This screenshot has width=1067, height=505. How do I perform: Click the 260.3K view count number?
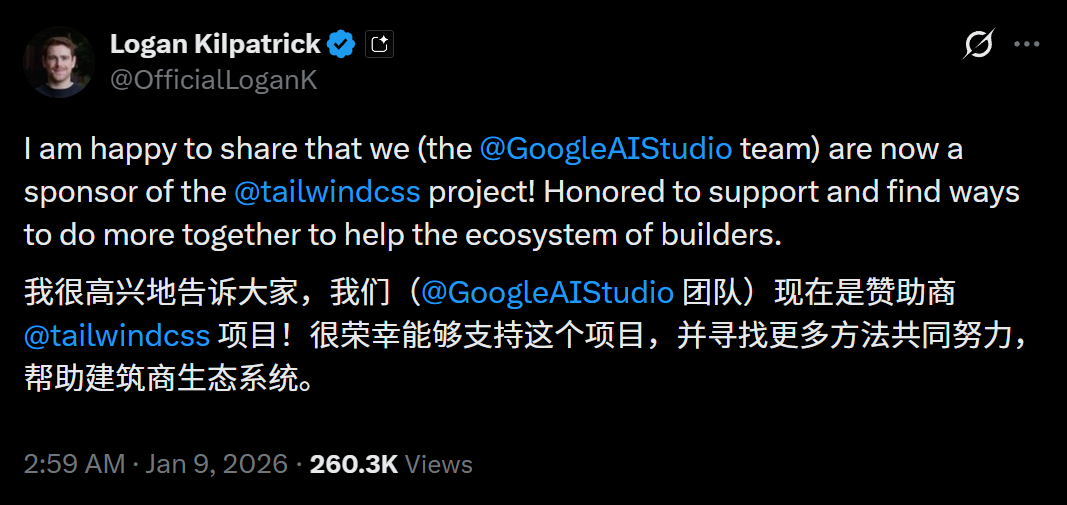click(x=353, y=464)
